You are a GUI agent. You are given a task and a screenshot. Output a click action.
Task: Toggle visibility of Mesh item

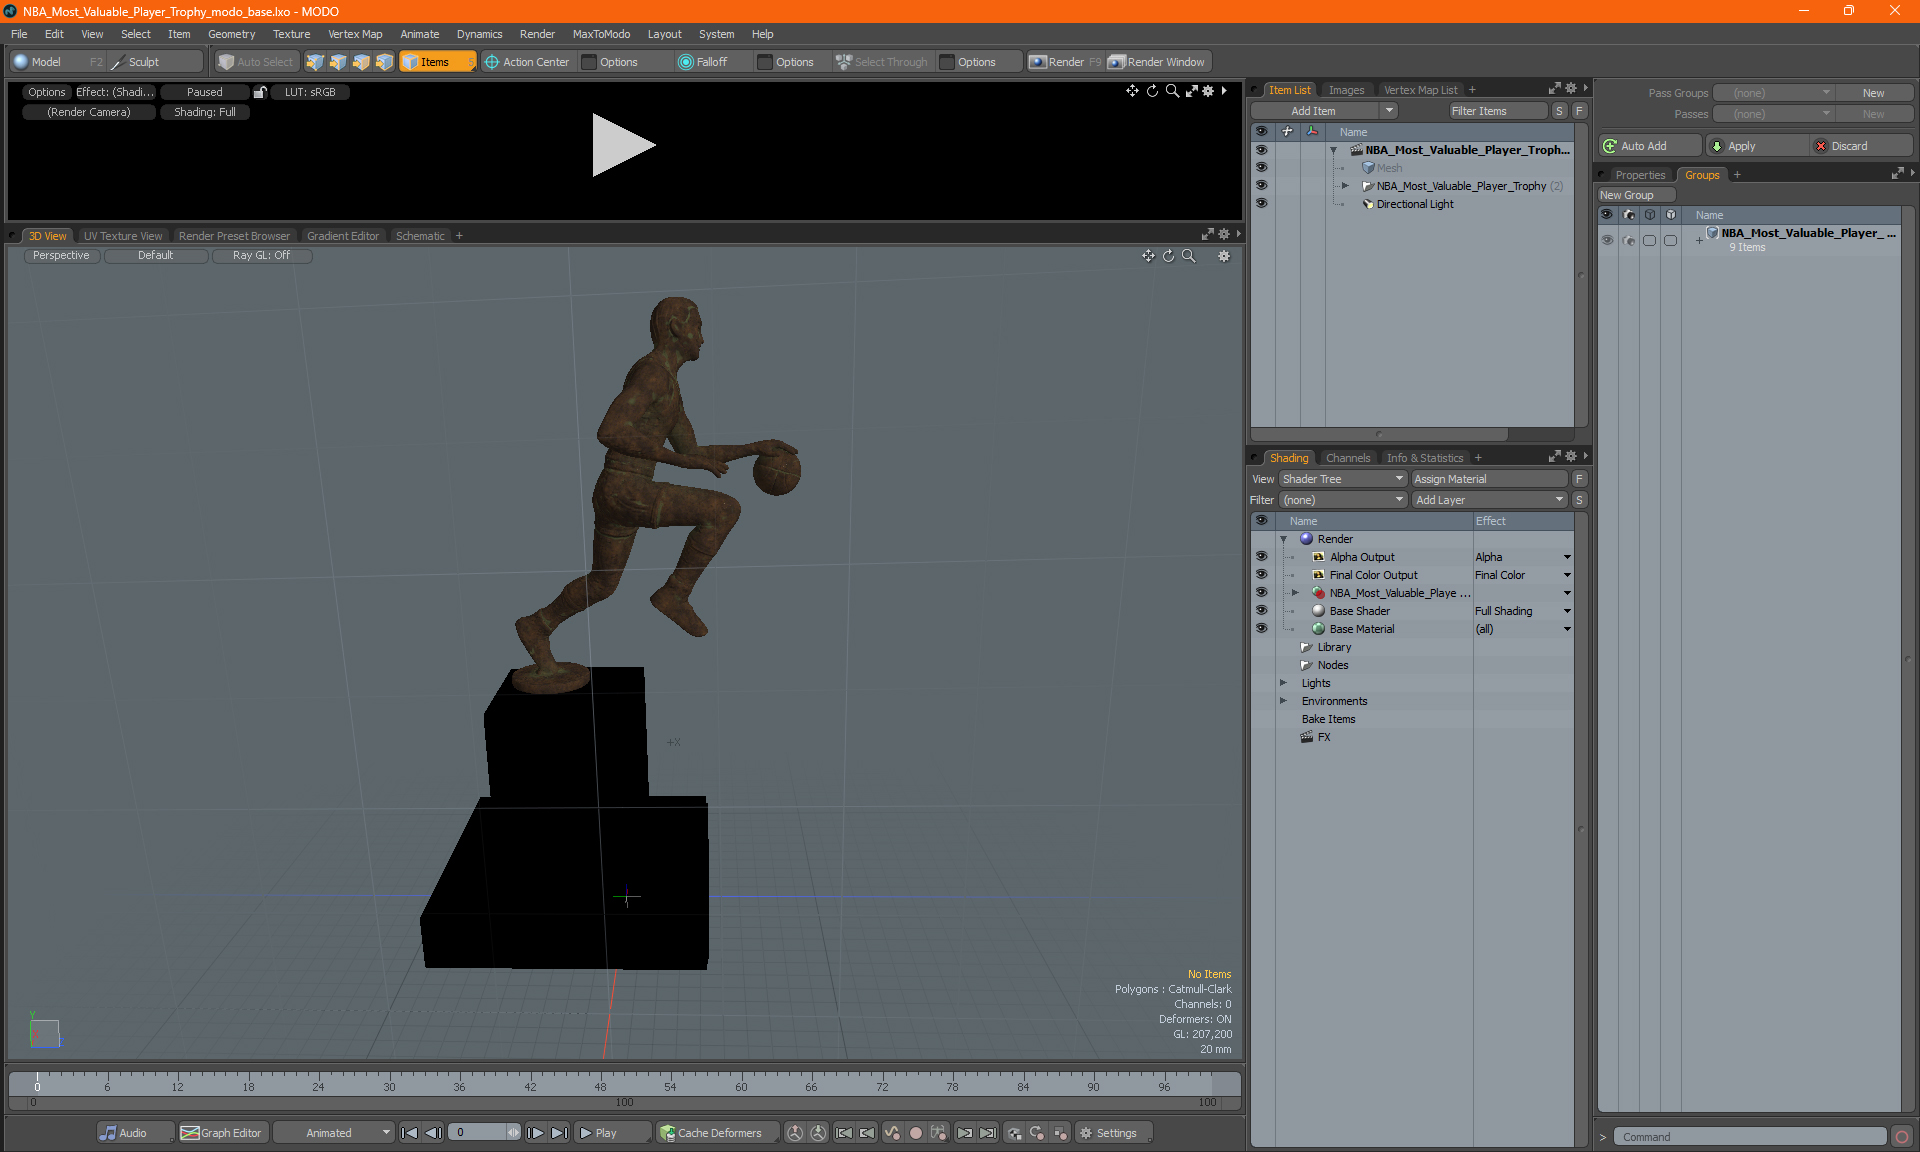coord(1261,167)
